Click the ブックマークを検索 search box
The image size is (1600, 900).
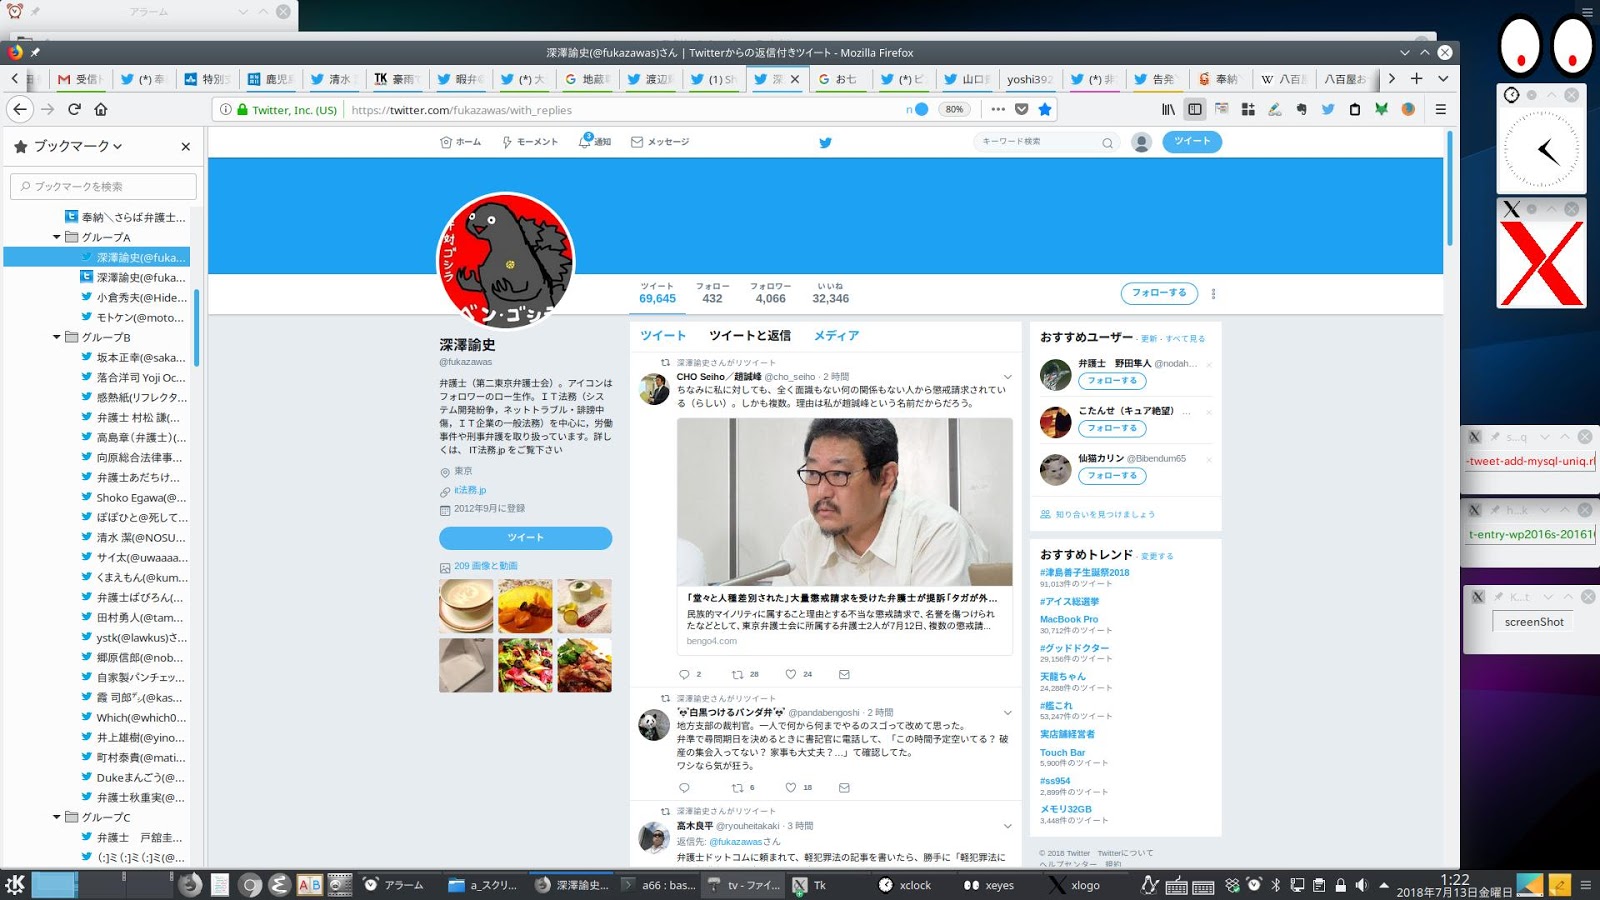[x=103, y=186]
